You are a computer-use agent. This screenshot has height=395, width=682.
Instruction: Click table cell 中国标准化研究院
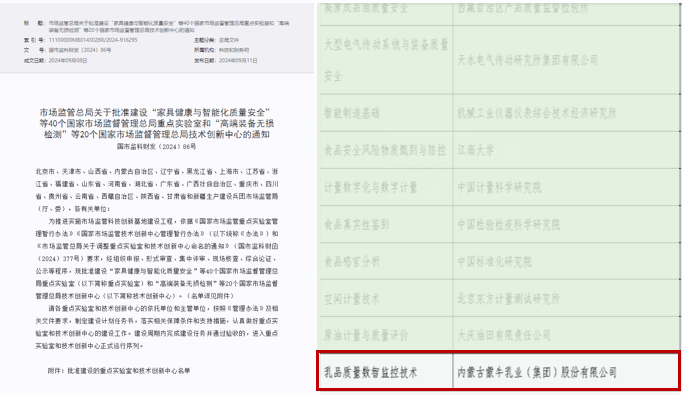point(566,261)
